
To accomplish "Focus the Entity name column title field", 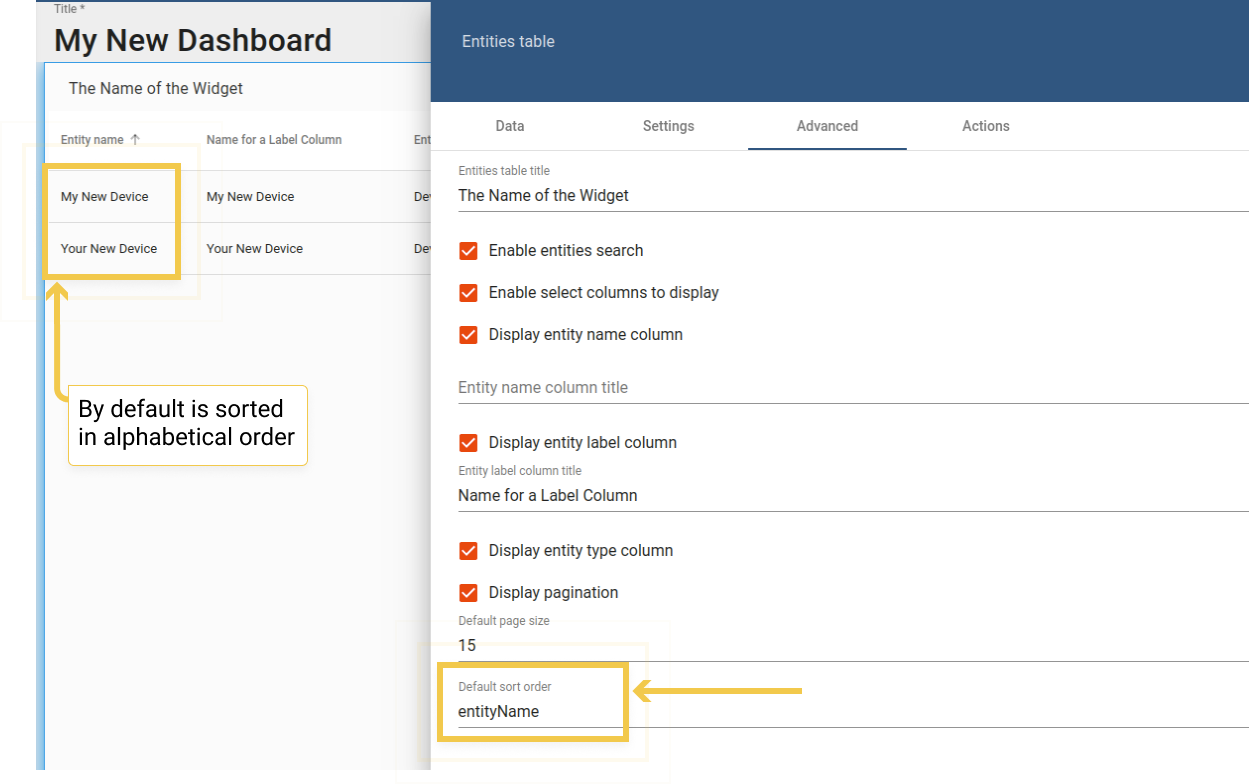I will (x=853, y=388).
